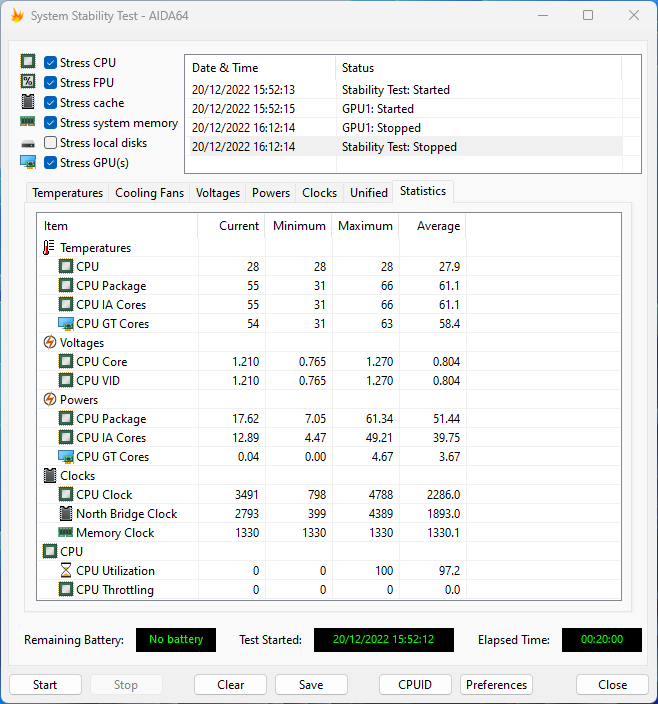Click the chip icon of North Bridge Clock row
Image resolution: width=658 pixels, height=704 pixels.
(x=66, y=513)
